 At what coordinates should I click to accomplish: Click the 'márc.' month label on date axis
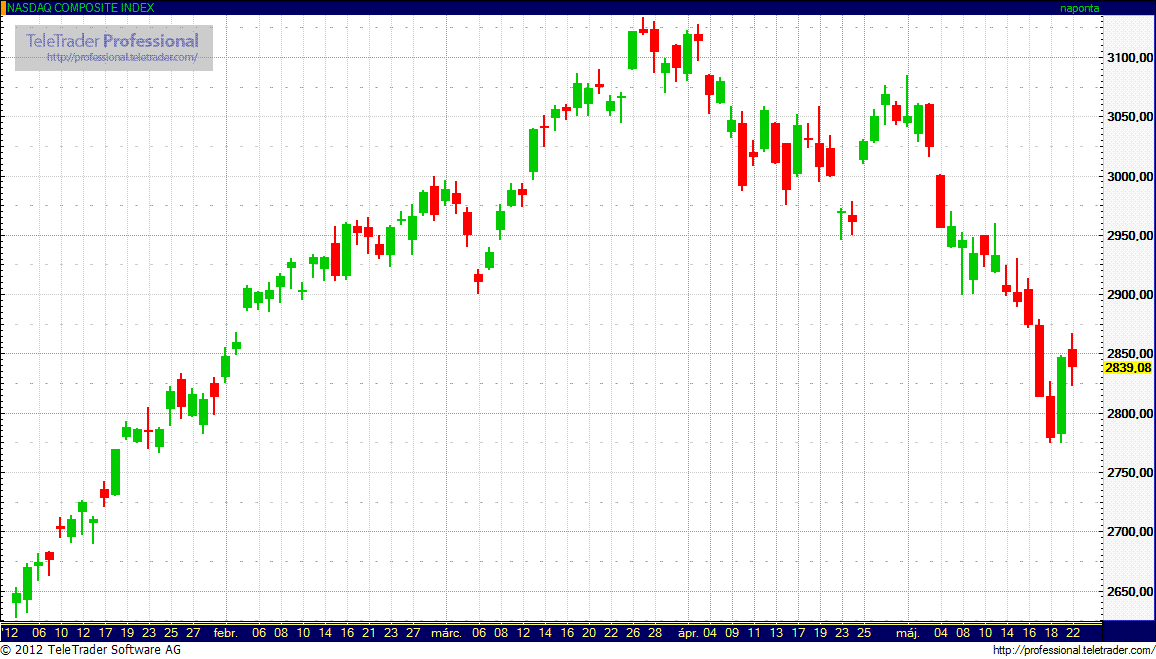click(x=447, y=632)
